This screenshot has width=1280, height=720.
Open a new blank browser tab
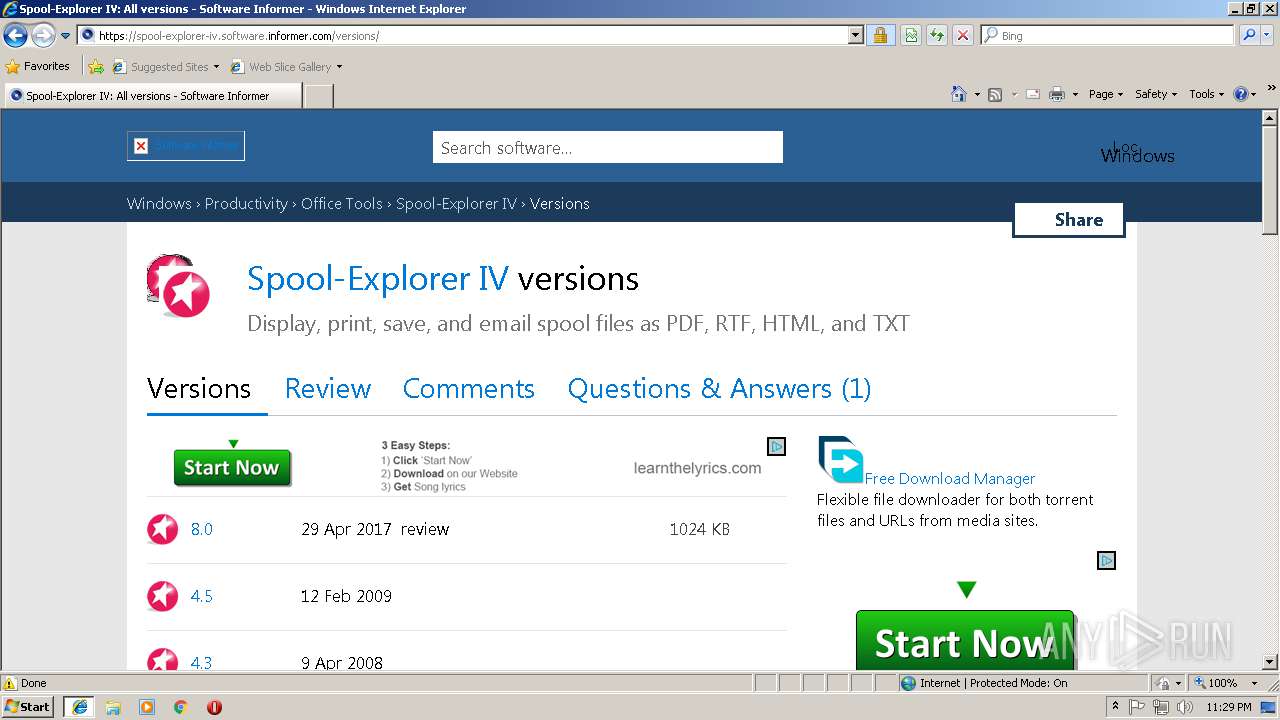(x=318, y=96)
